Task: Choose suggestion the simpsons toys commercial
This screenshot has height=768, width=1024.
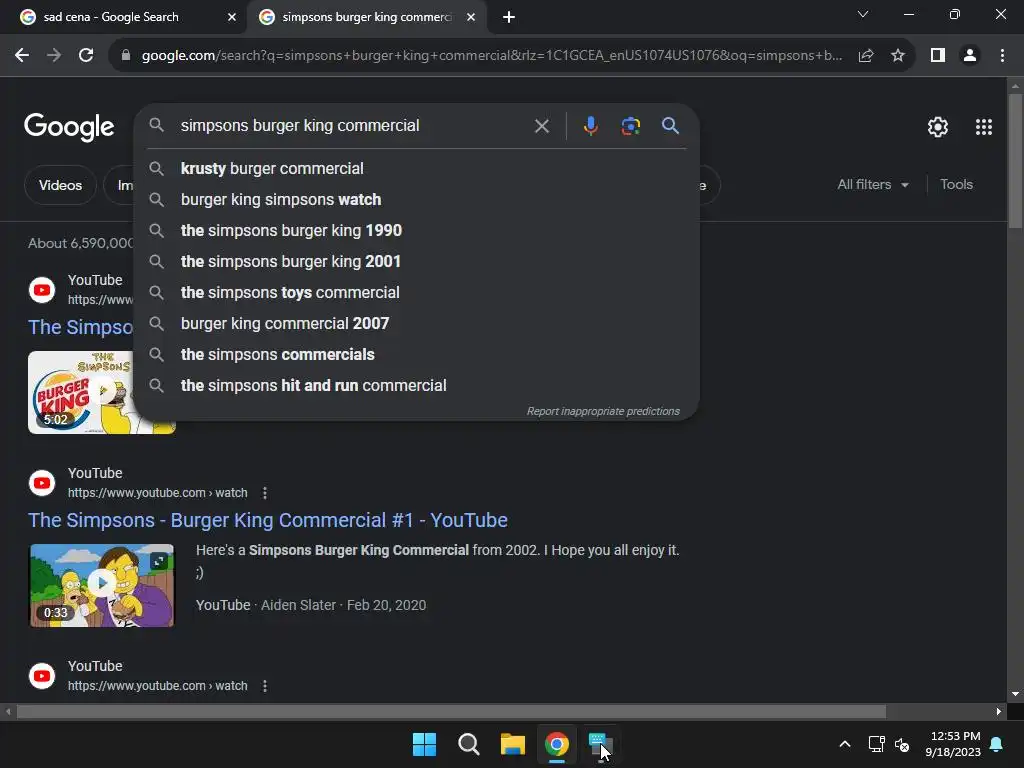Action: 416,293
